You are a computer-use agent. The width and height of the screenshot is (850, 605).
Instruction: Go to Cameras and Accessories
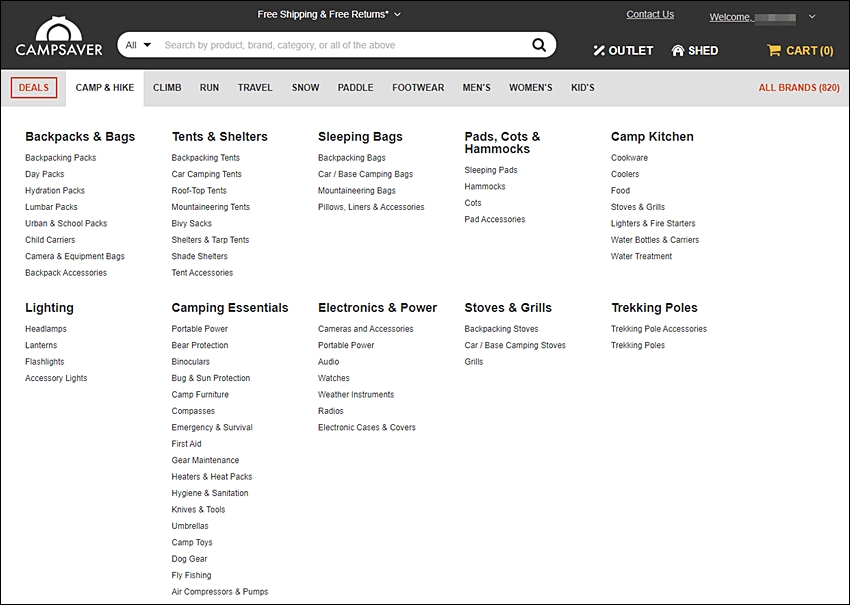pos(365,329)
